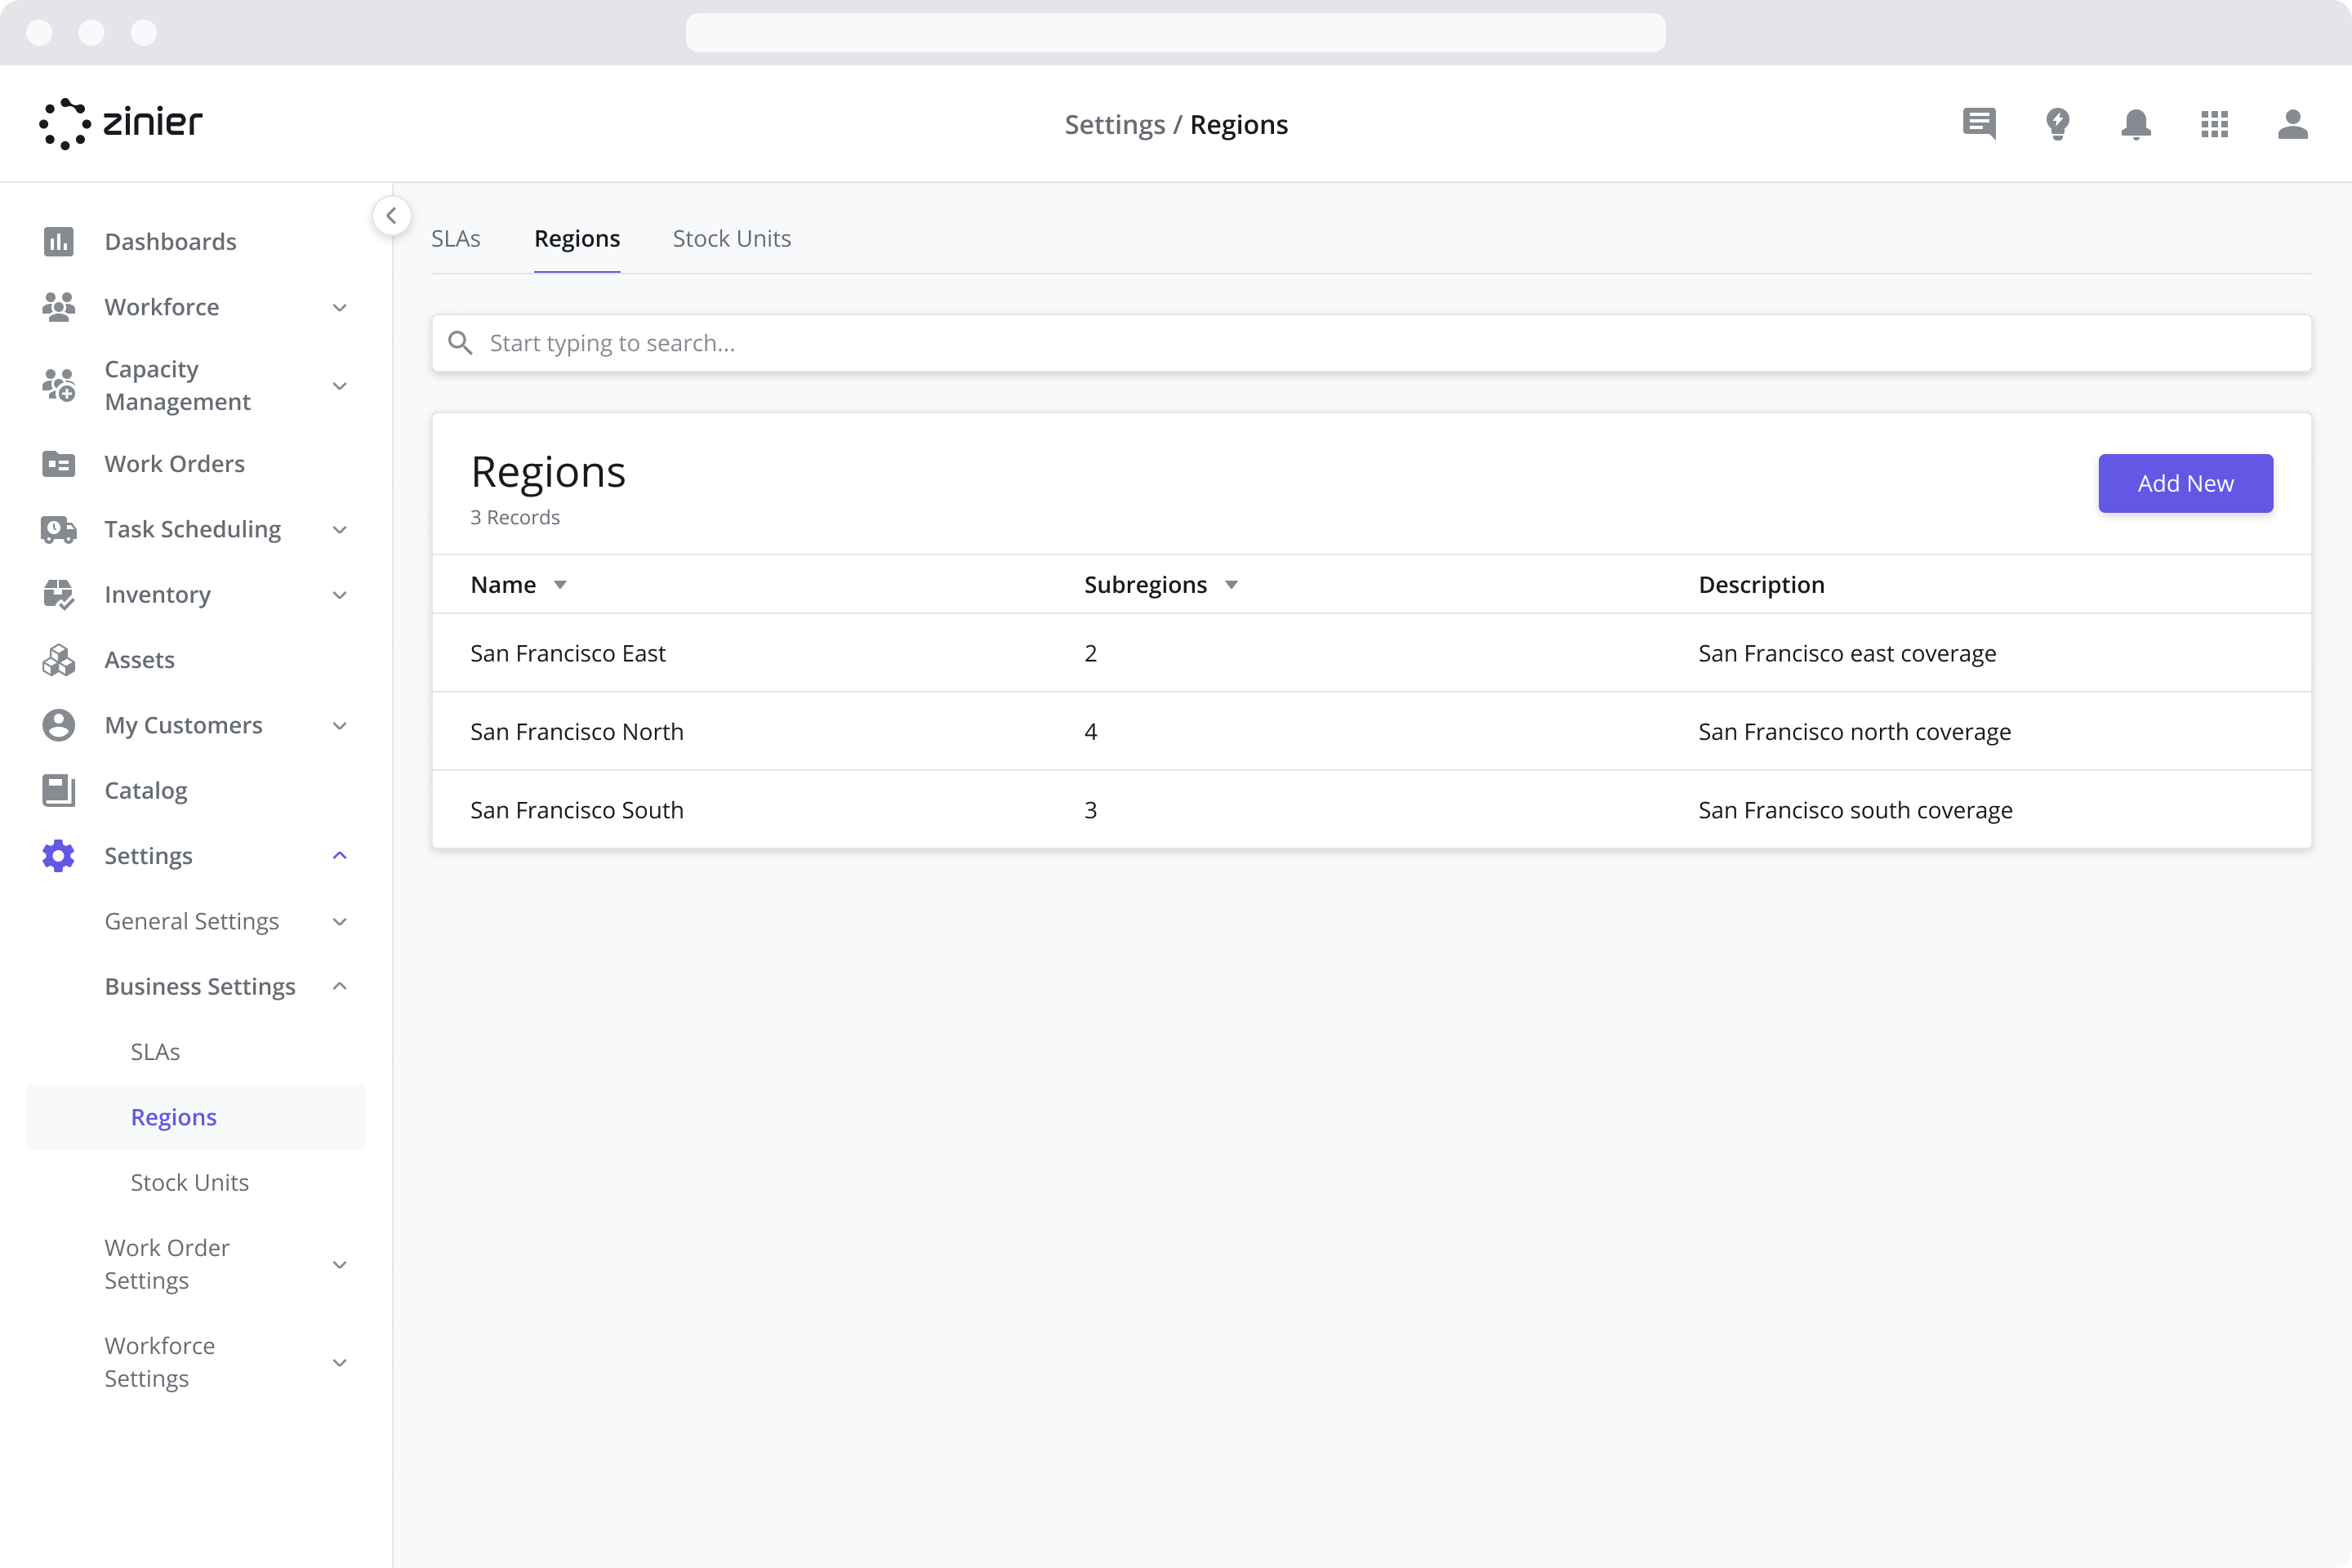Open the lightbulb tips icon
This screenshot has width=2352, height=1568.
(x=2057, y=124)
